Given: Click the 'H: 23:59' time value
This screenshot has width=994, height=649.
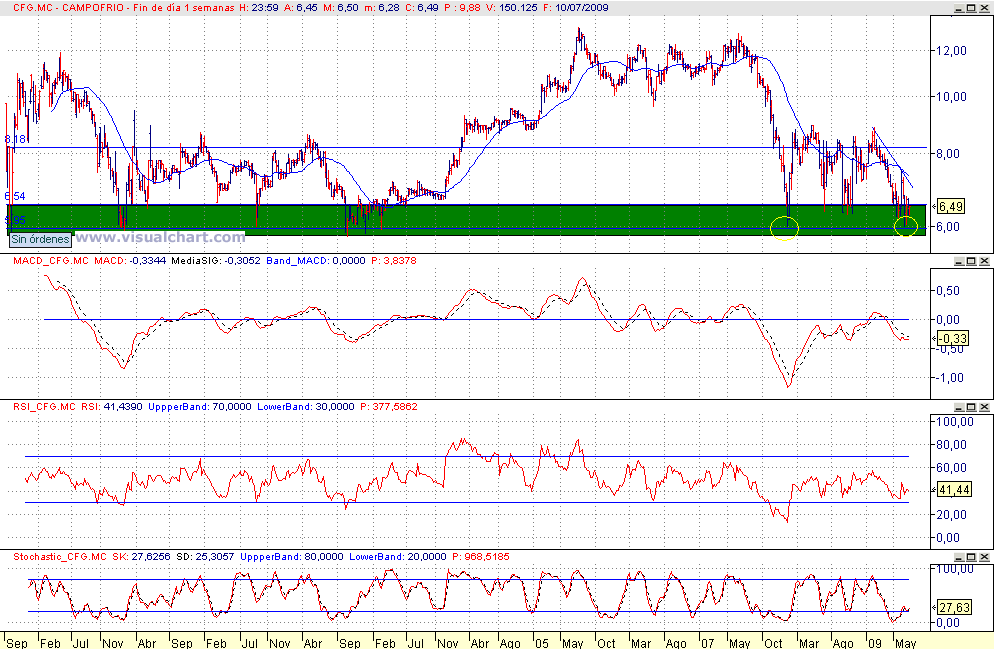Looking at the screenshot, I should 258,8.
